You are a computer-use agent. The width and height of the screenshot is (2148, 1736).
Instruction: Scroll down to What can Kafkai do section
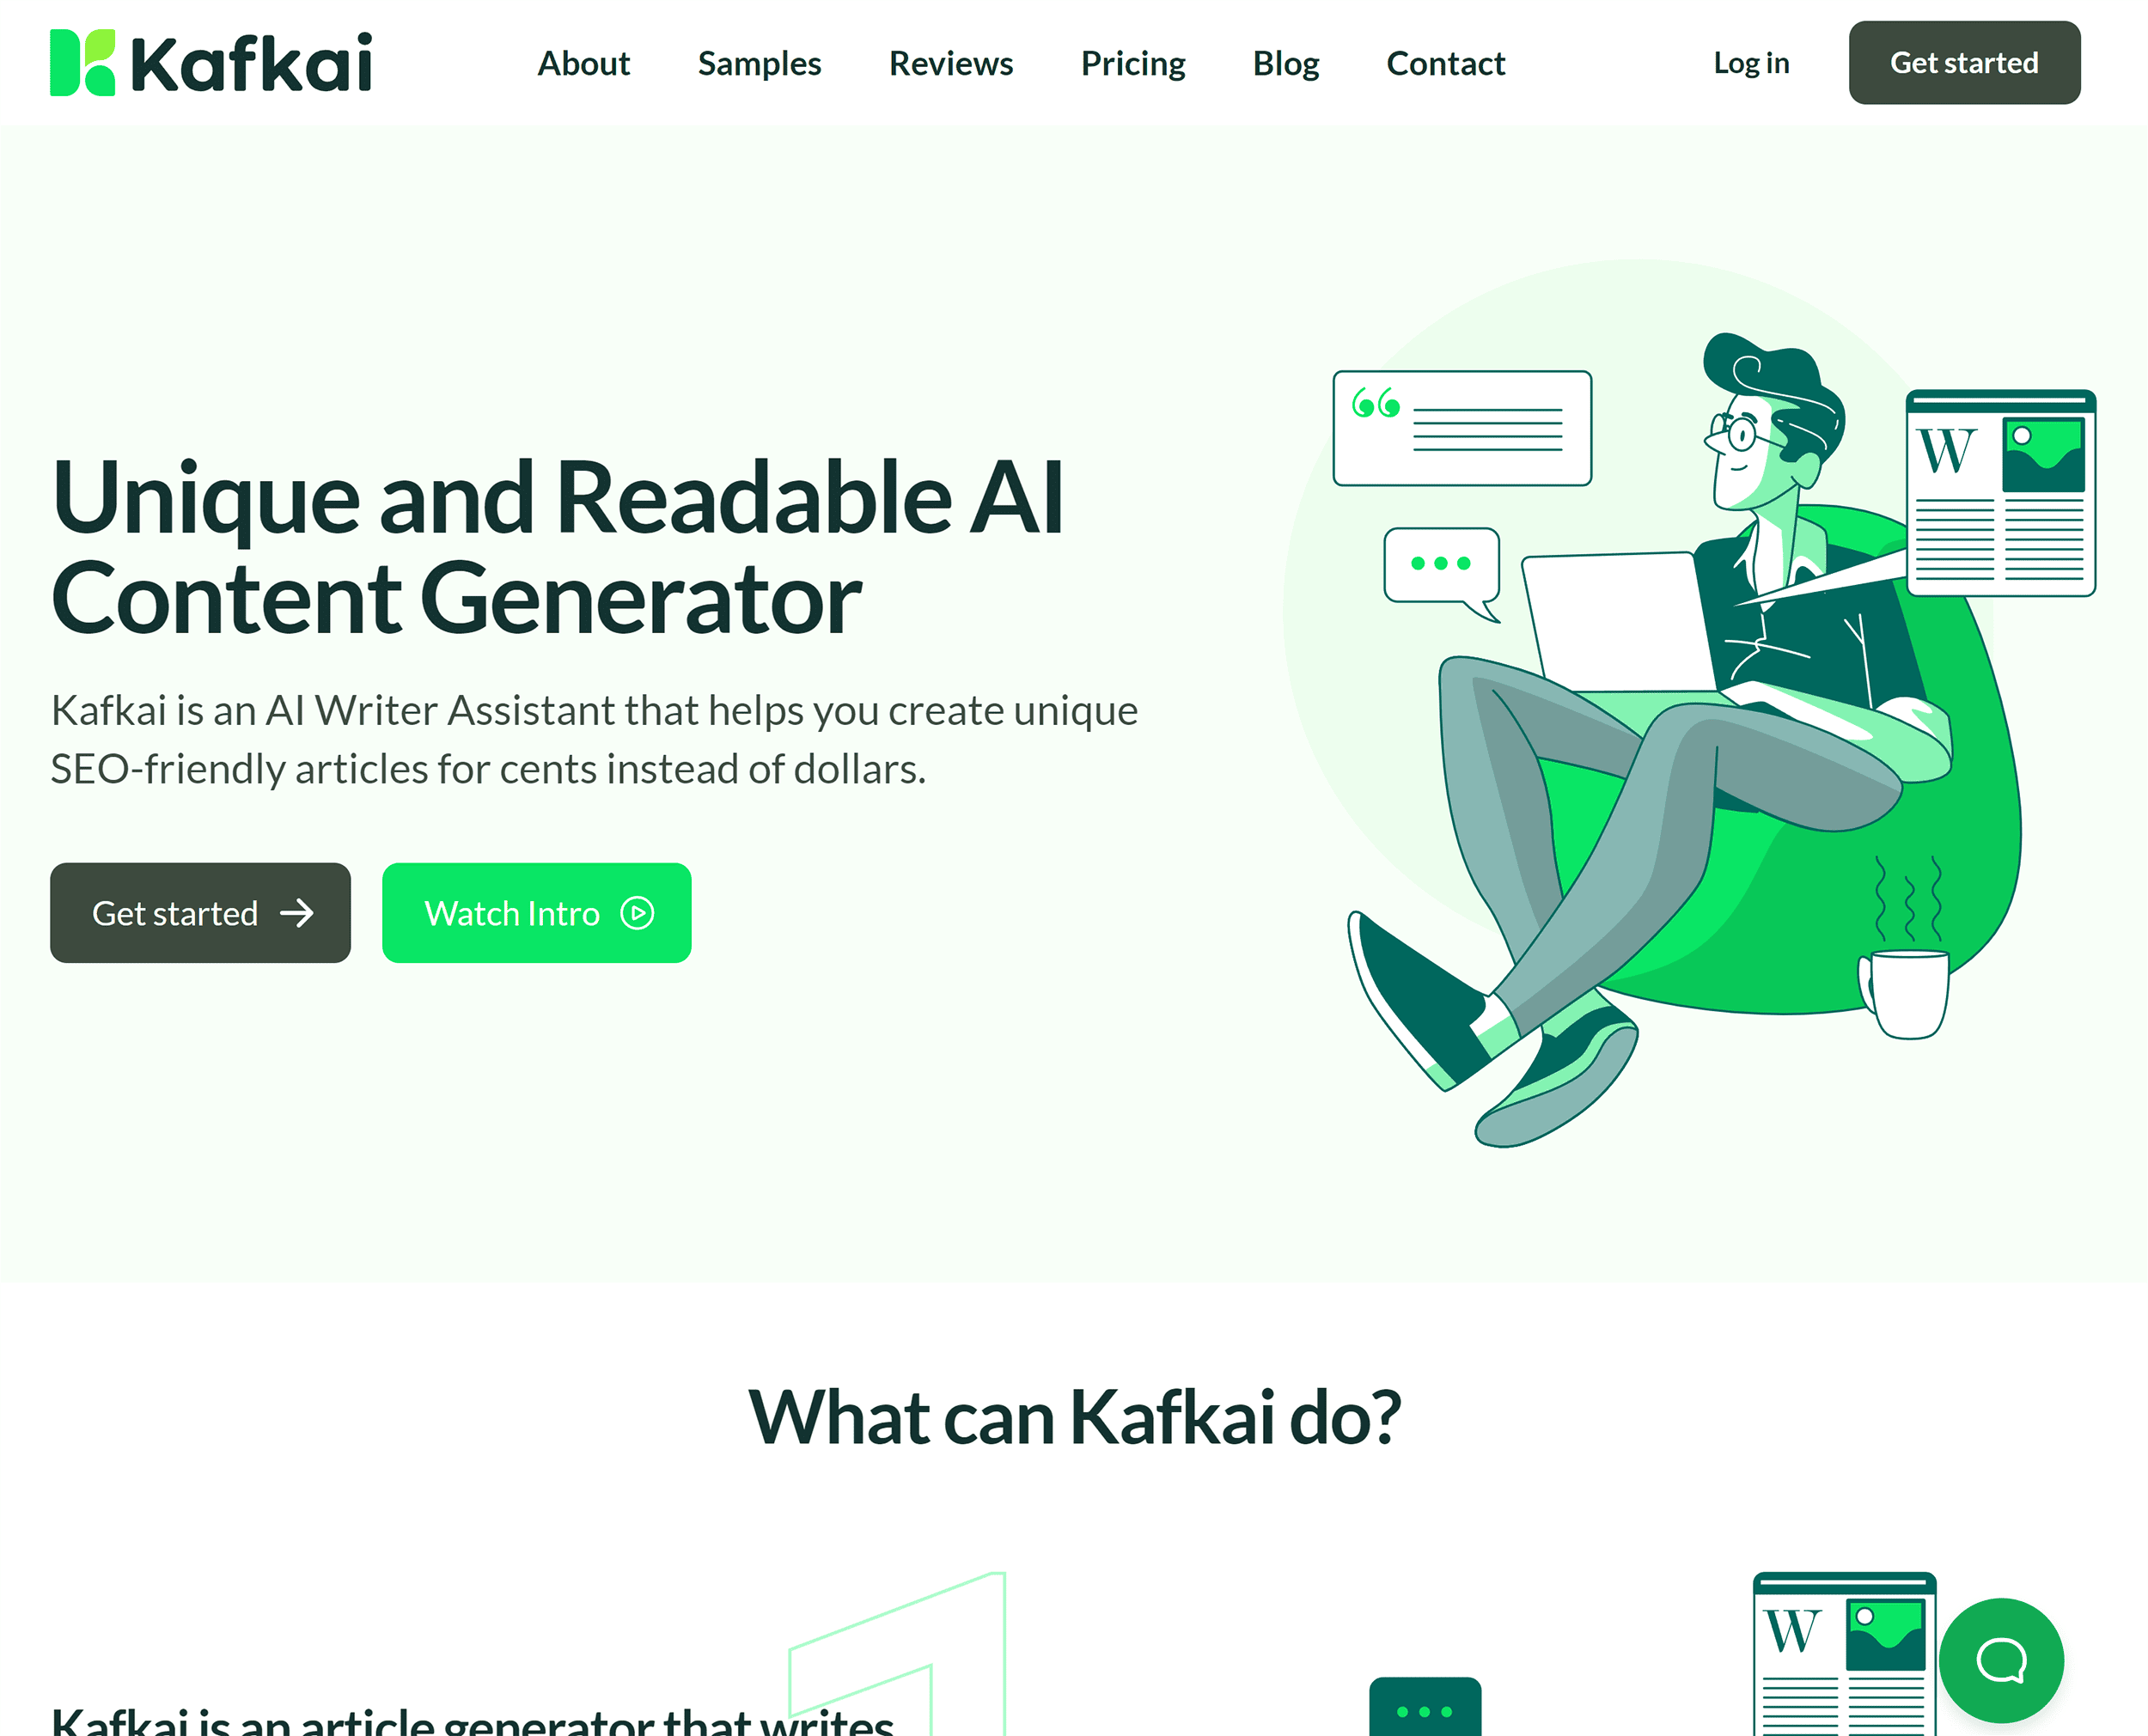[1074, 1414]
